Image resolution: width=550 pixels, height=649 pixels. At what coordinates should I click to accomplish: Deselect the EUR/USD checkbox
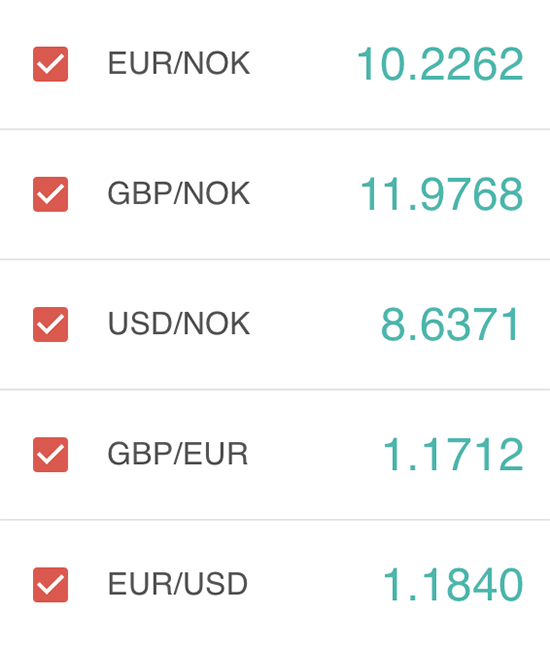(x=50, y=584)
